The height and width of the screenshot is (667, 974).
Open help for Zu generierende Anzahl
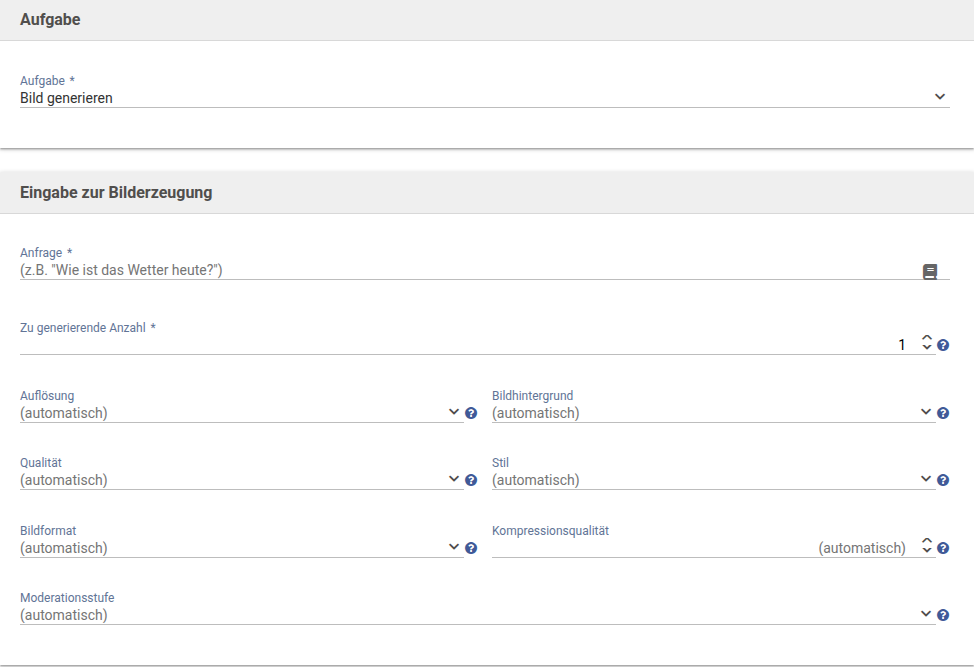pyautogui.click(x=943, y=345)
